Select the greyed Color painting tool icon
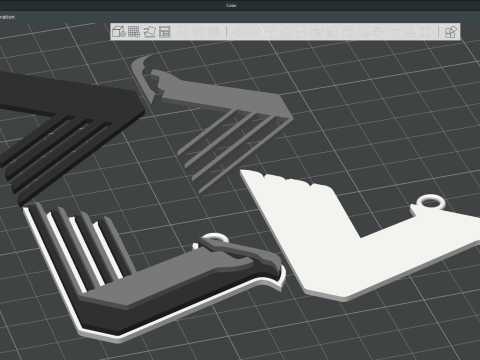The image size is (480, 360). pyautogui.click(x=379, y=32)
